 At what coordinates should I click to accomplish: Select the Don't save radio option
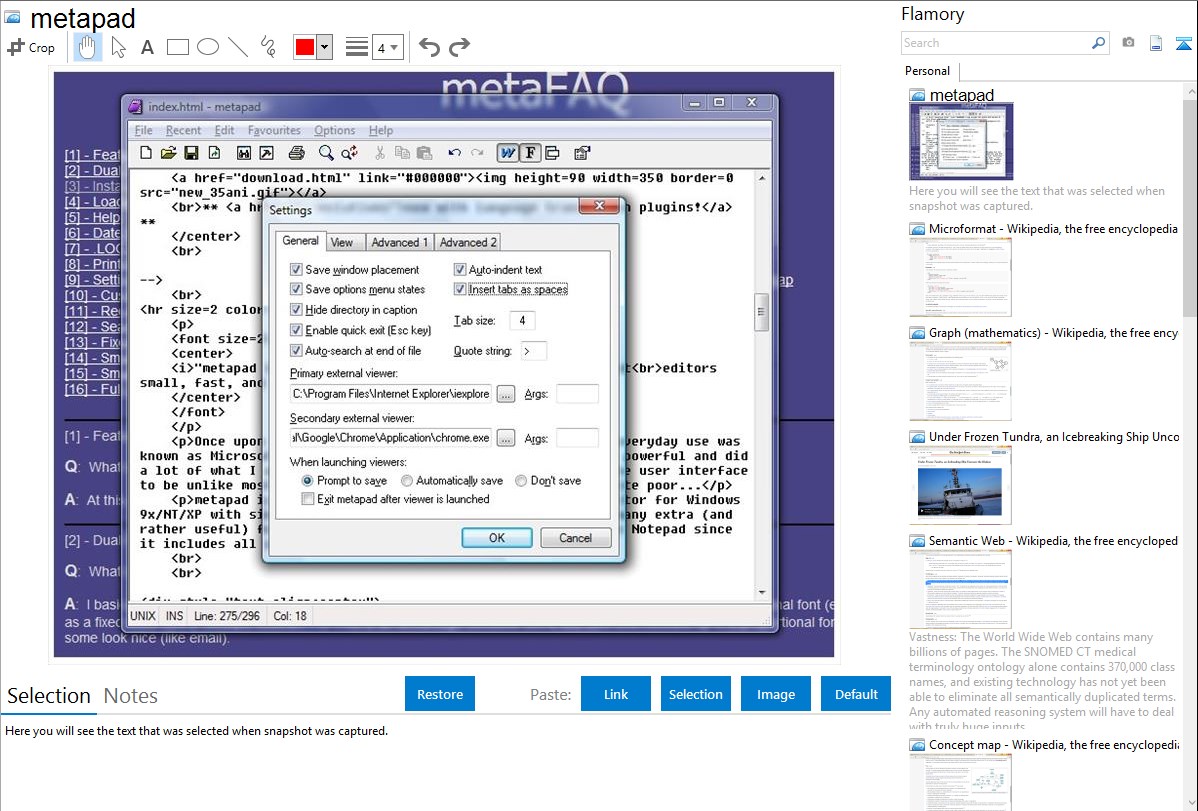click(x=520, y=481)
